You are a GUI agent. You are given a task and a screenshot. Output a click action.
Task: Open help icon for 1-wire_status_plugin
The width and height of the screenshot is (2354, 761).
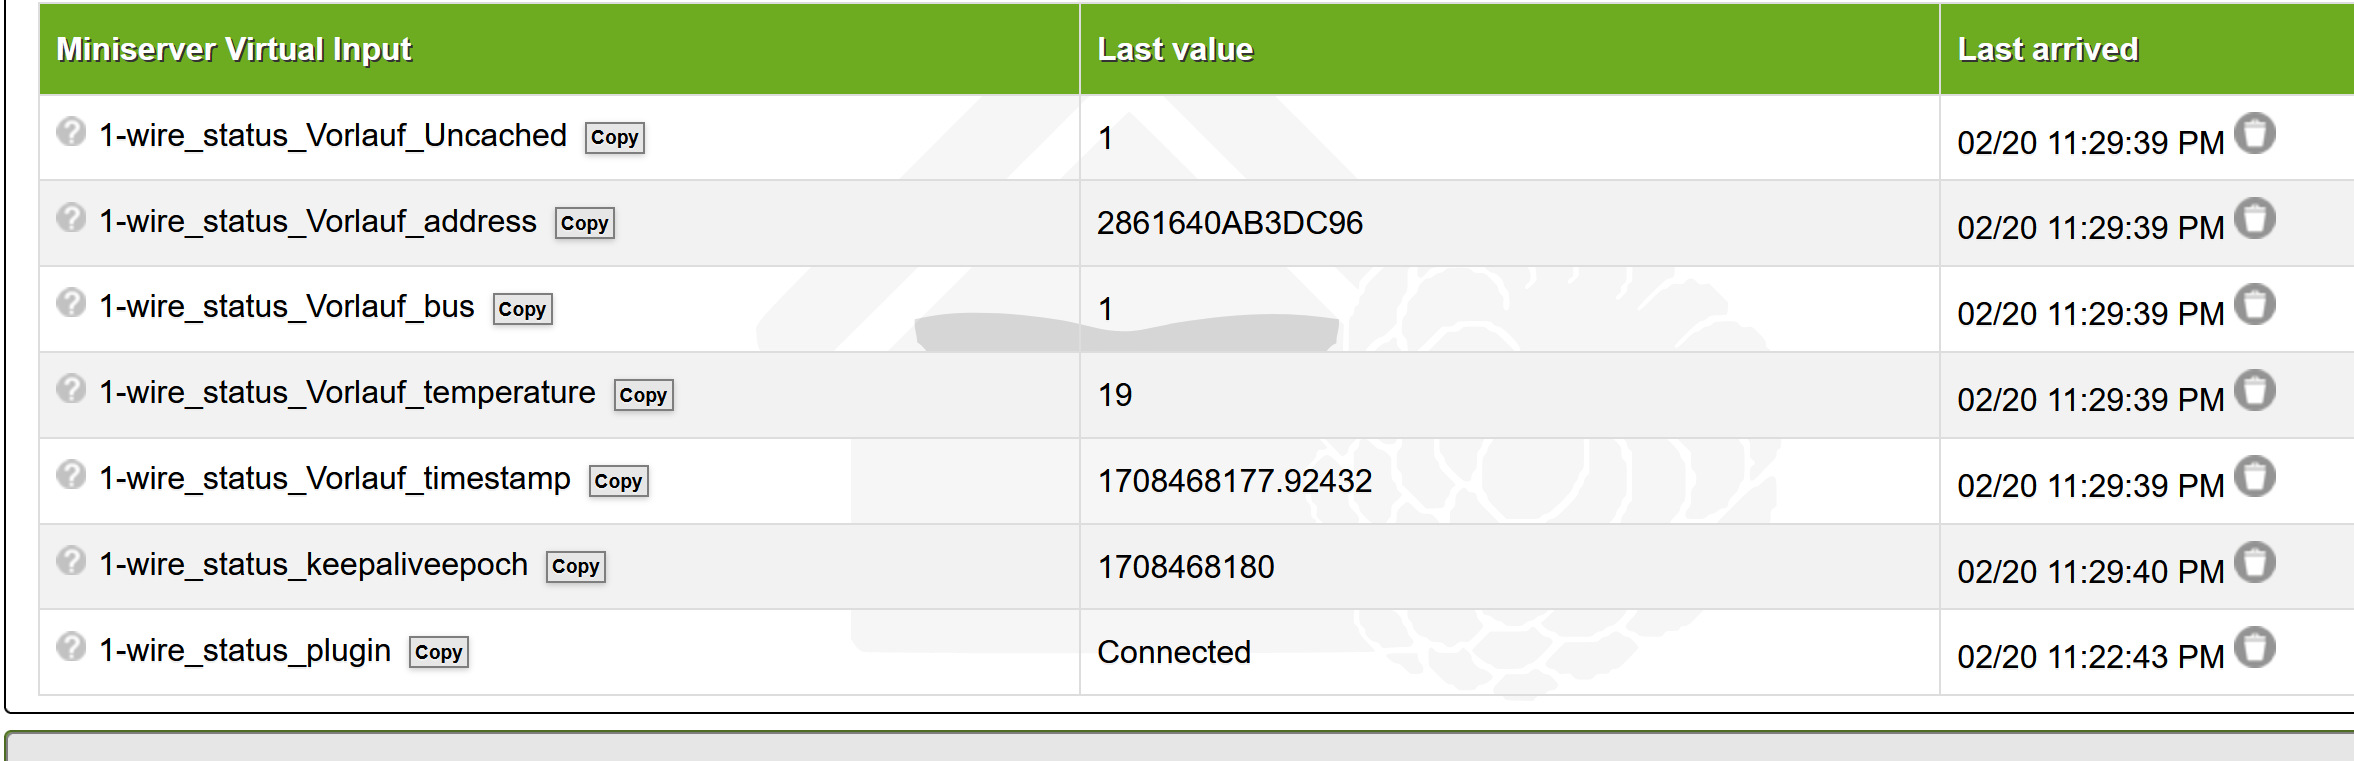(71, 646)
